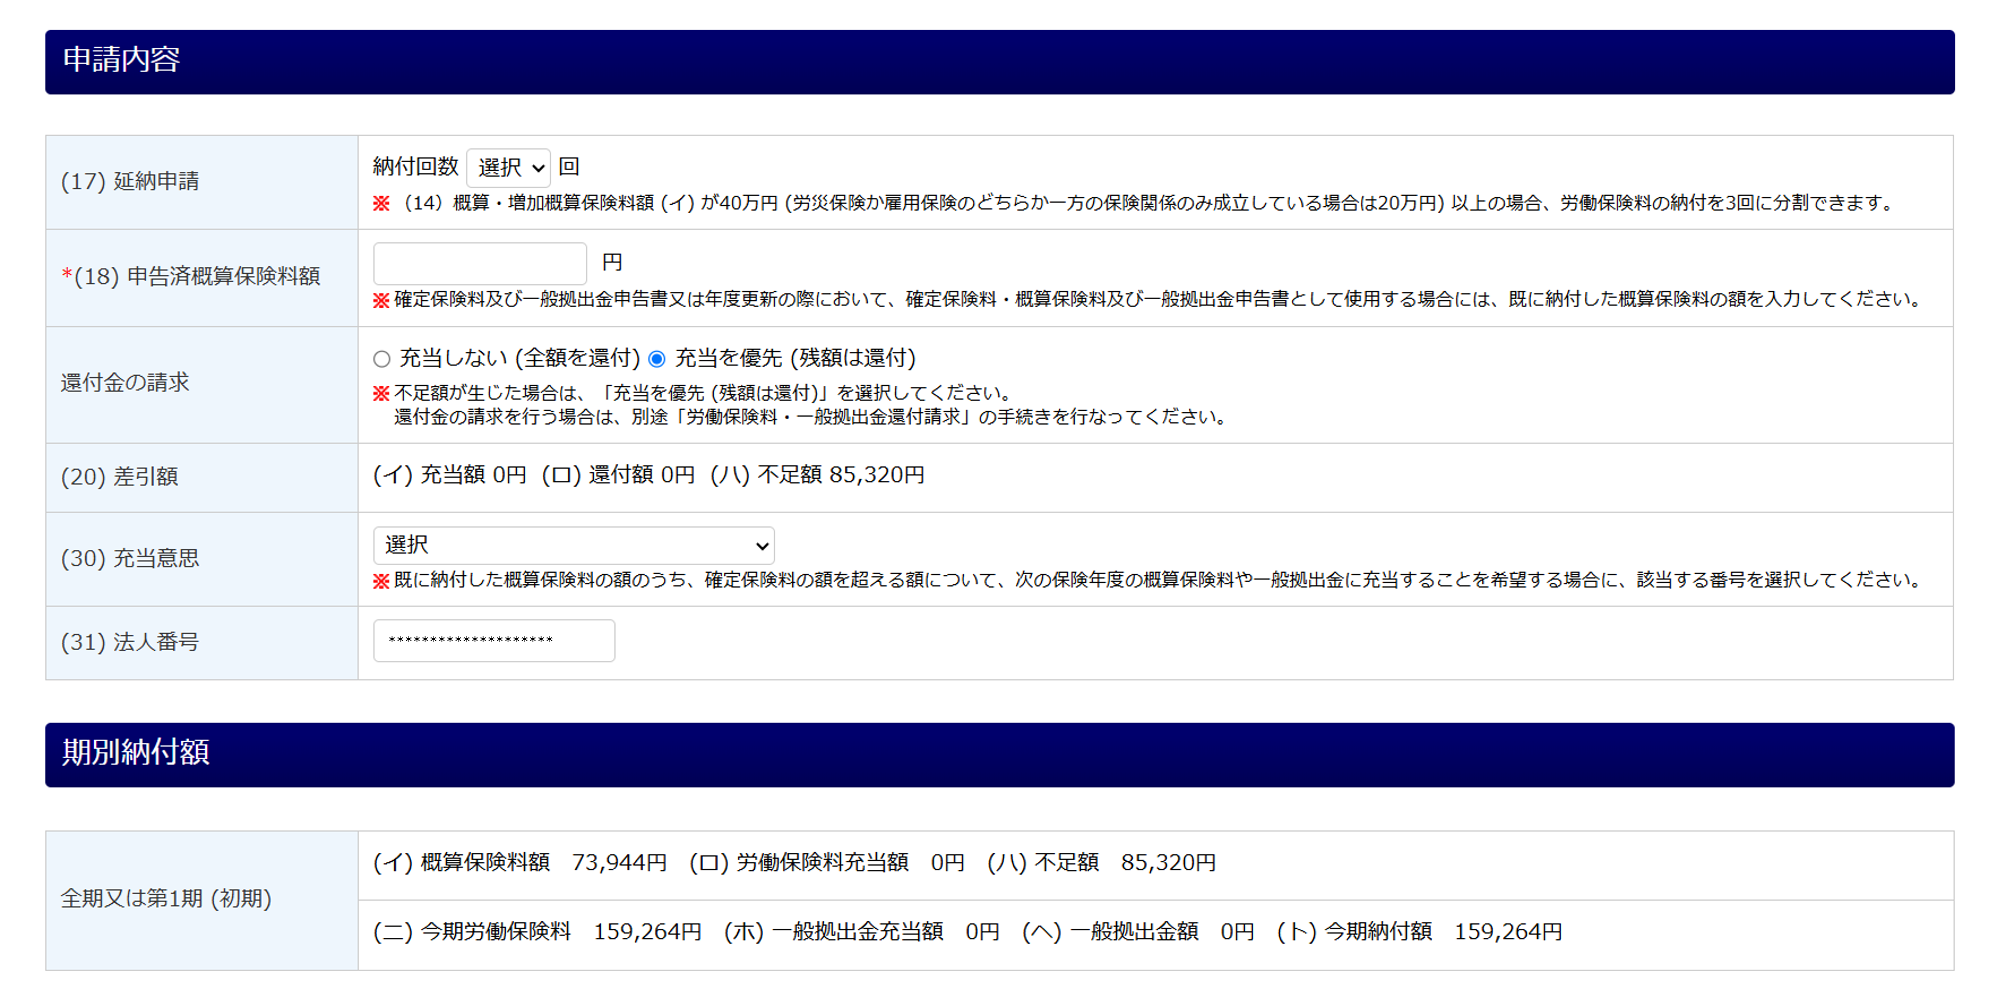The width and height of the screenshot is (2000, 997).
Task: Click the 還付金の請求 row label
Action: [x=125, y=383]
